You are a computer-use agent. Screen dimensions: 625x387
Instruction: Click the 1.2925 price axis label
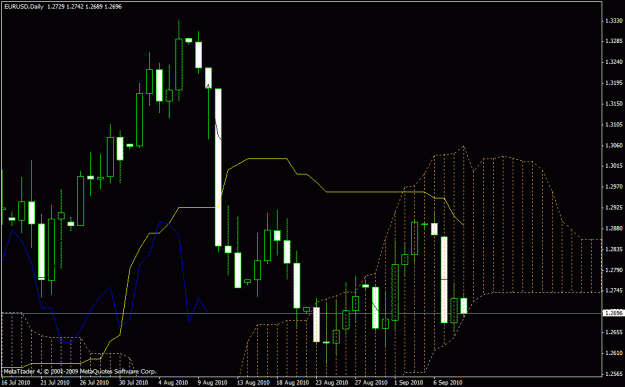pyautogui.click(x=613, y=208)
